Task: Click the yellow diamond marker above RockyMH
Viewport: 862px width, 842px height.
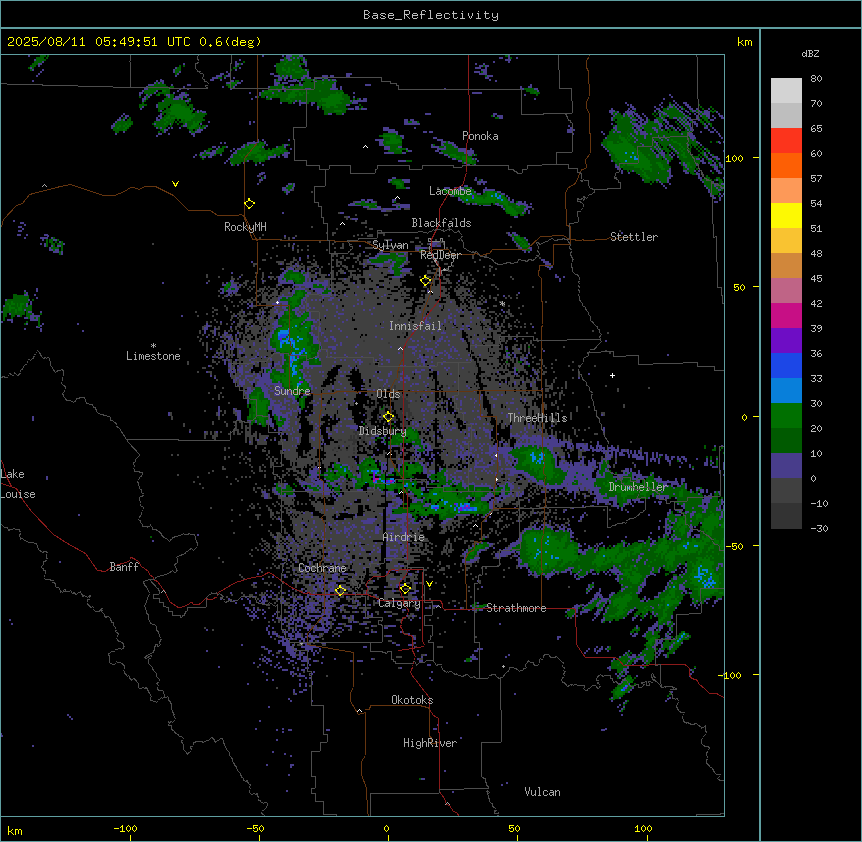Action: (x=250, y=204)
